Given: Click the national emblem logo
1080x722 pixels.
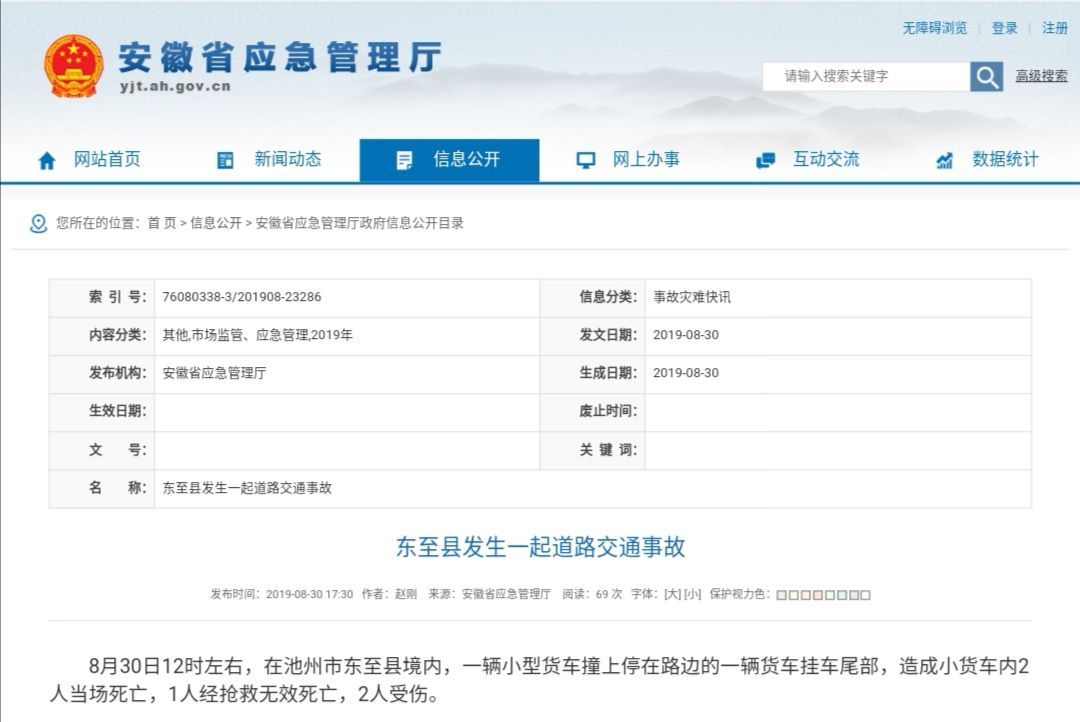Looking at the screenshot, I should click(73, 66).
